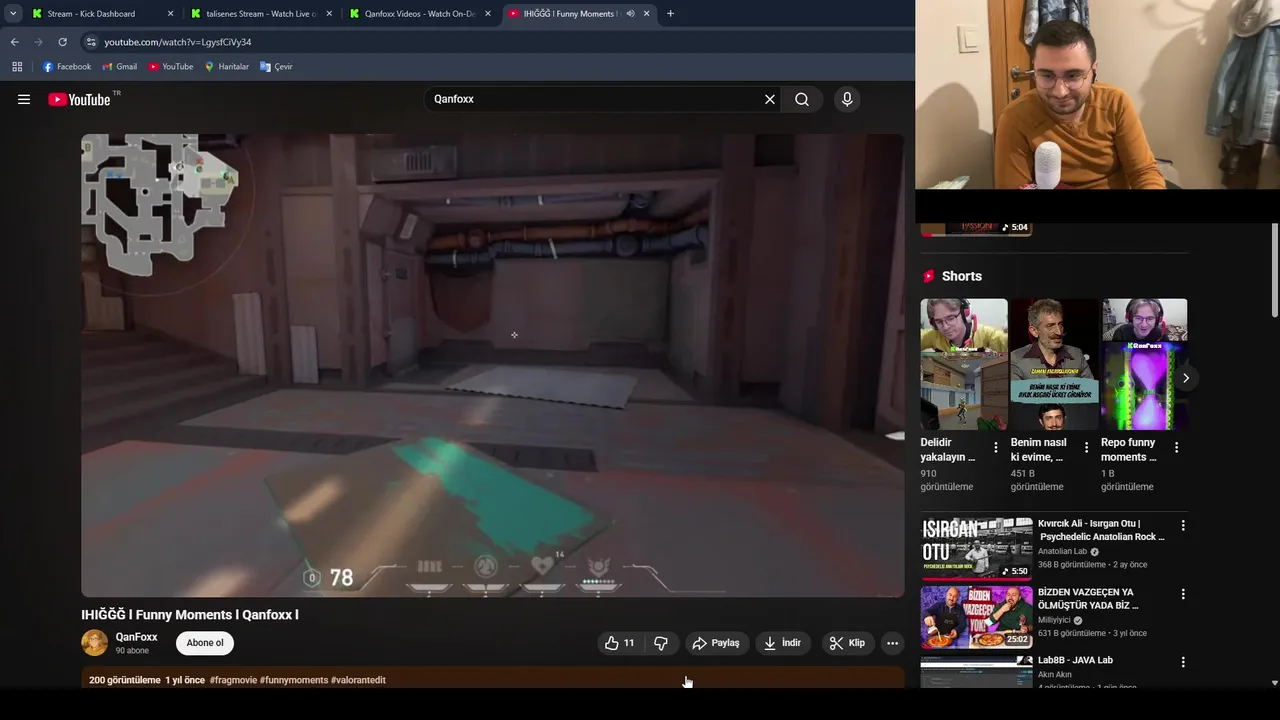
Task: Open BİZDEN VAZGEÇEN YA ÖLMÜŞTÜR video thumbnail
Action: pos(976,617)
